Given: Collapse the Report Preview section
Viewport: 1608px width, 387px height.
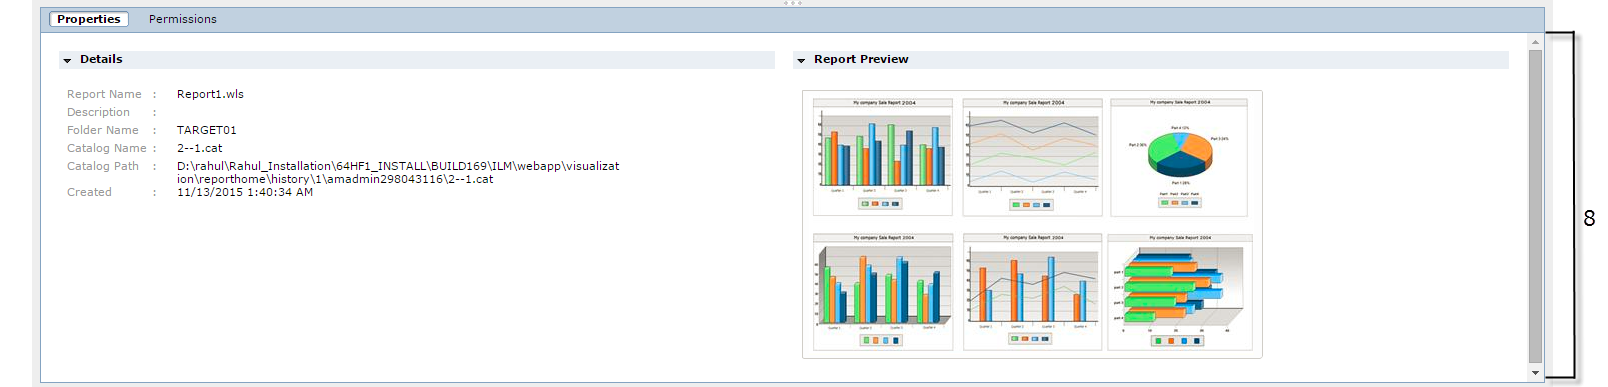Looking at the screenshot, I should 801,61.
